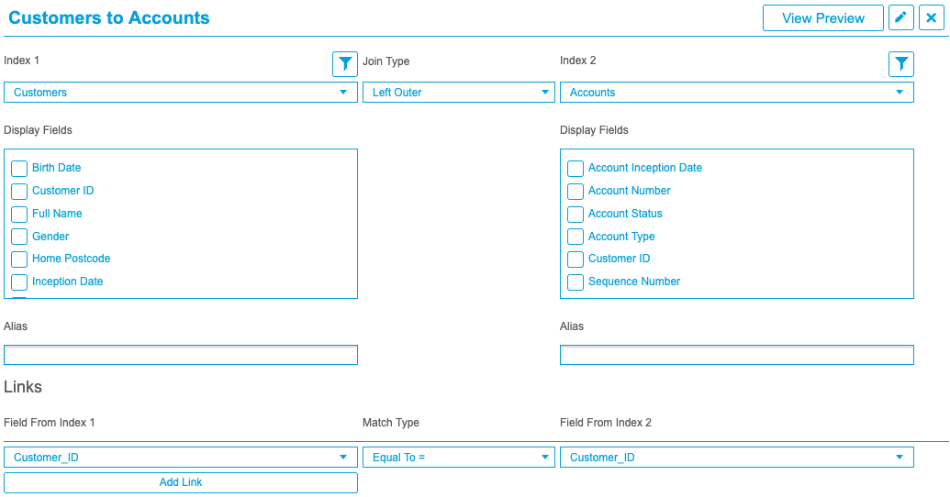Click View Preview button
The image size is (950, 497).
click(823, 18)
